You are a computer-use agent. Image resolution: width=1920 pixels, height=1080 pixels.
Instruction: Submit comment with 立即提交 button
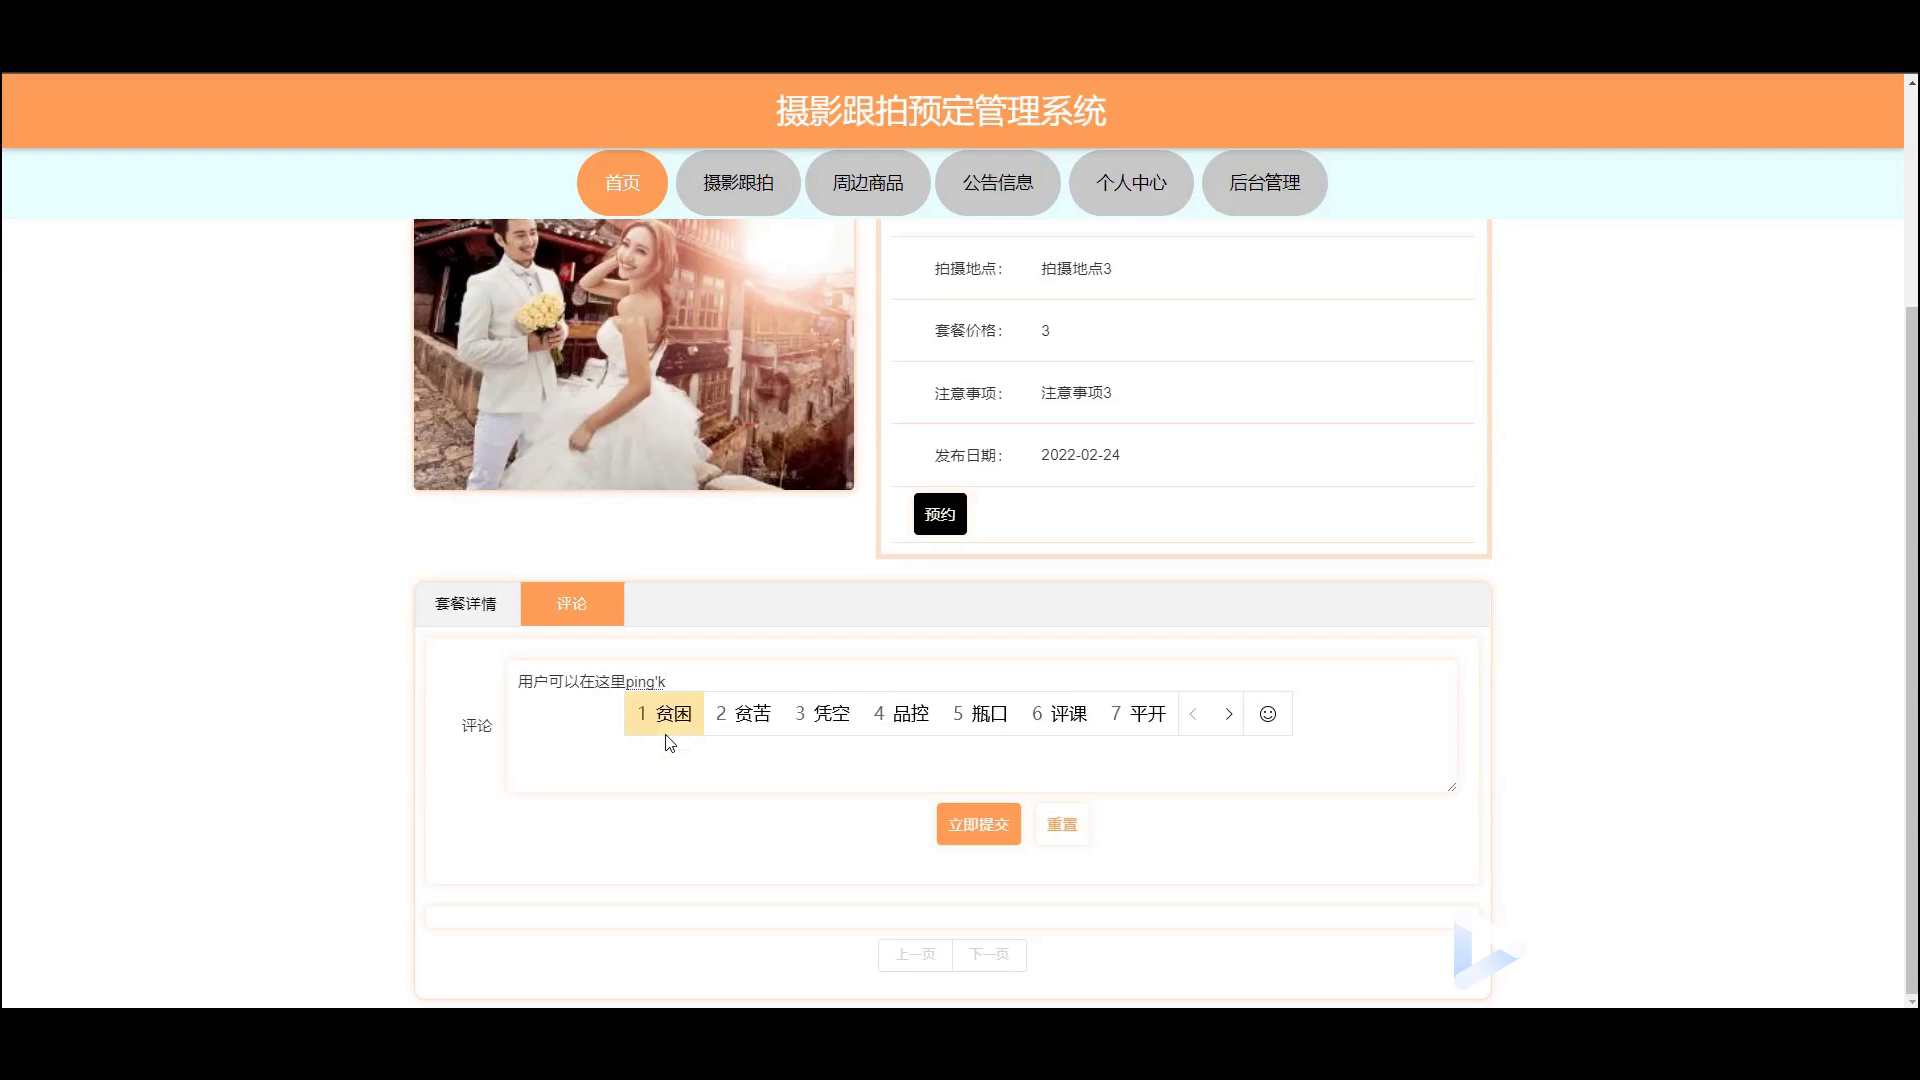pos(979,824)
